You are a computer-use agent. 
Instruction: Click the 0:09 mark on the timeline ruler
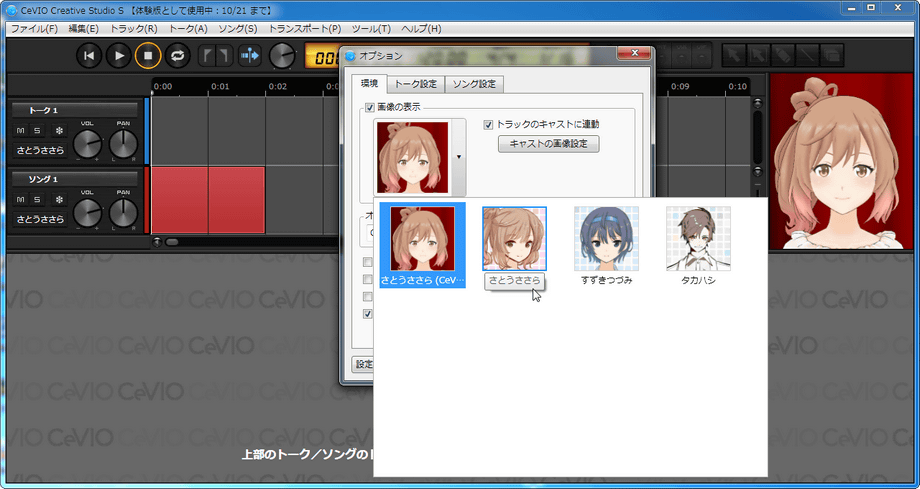[x=680, y=86]
